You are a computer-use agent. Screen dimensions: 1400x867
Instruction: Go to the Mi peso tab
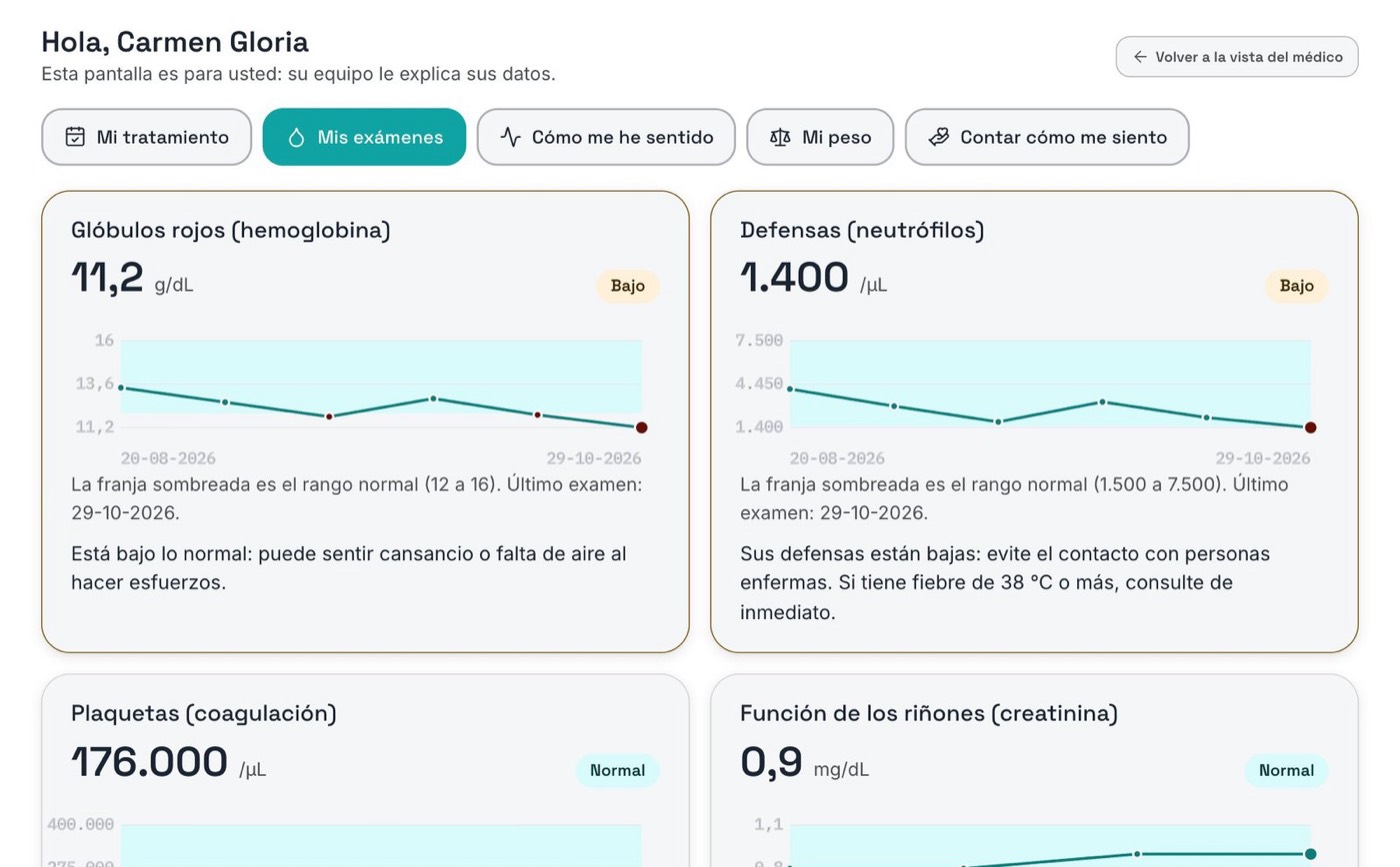click(820, 137)
